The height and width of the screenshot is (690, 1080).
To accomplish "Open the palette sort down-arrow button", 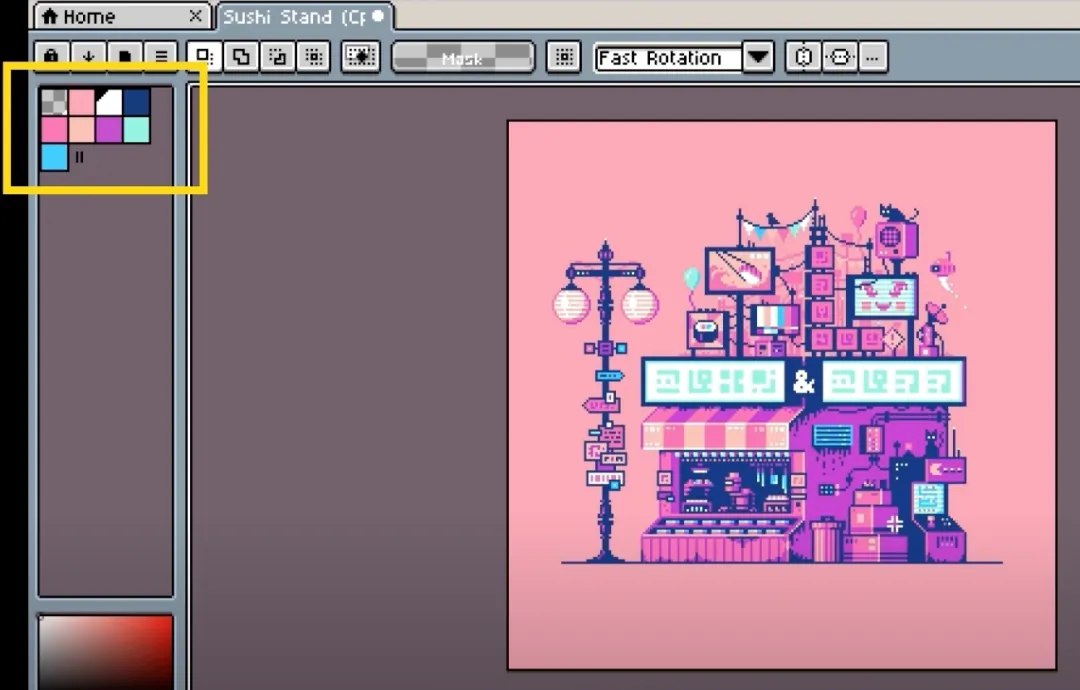I will point(88,56).
